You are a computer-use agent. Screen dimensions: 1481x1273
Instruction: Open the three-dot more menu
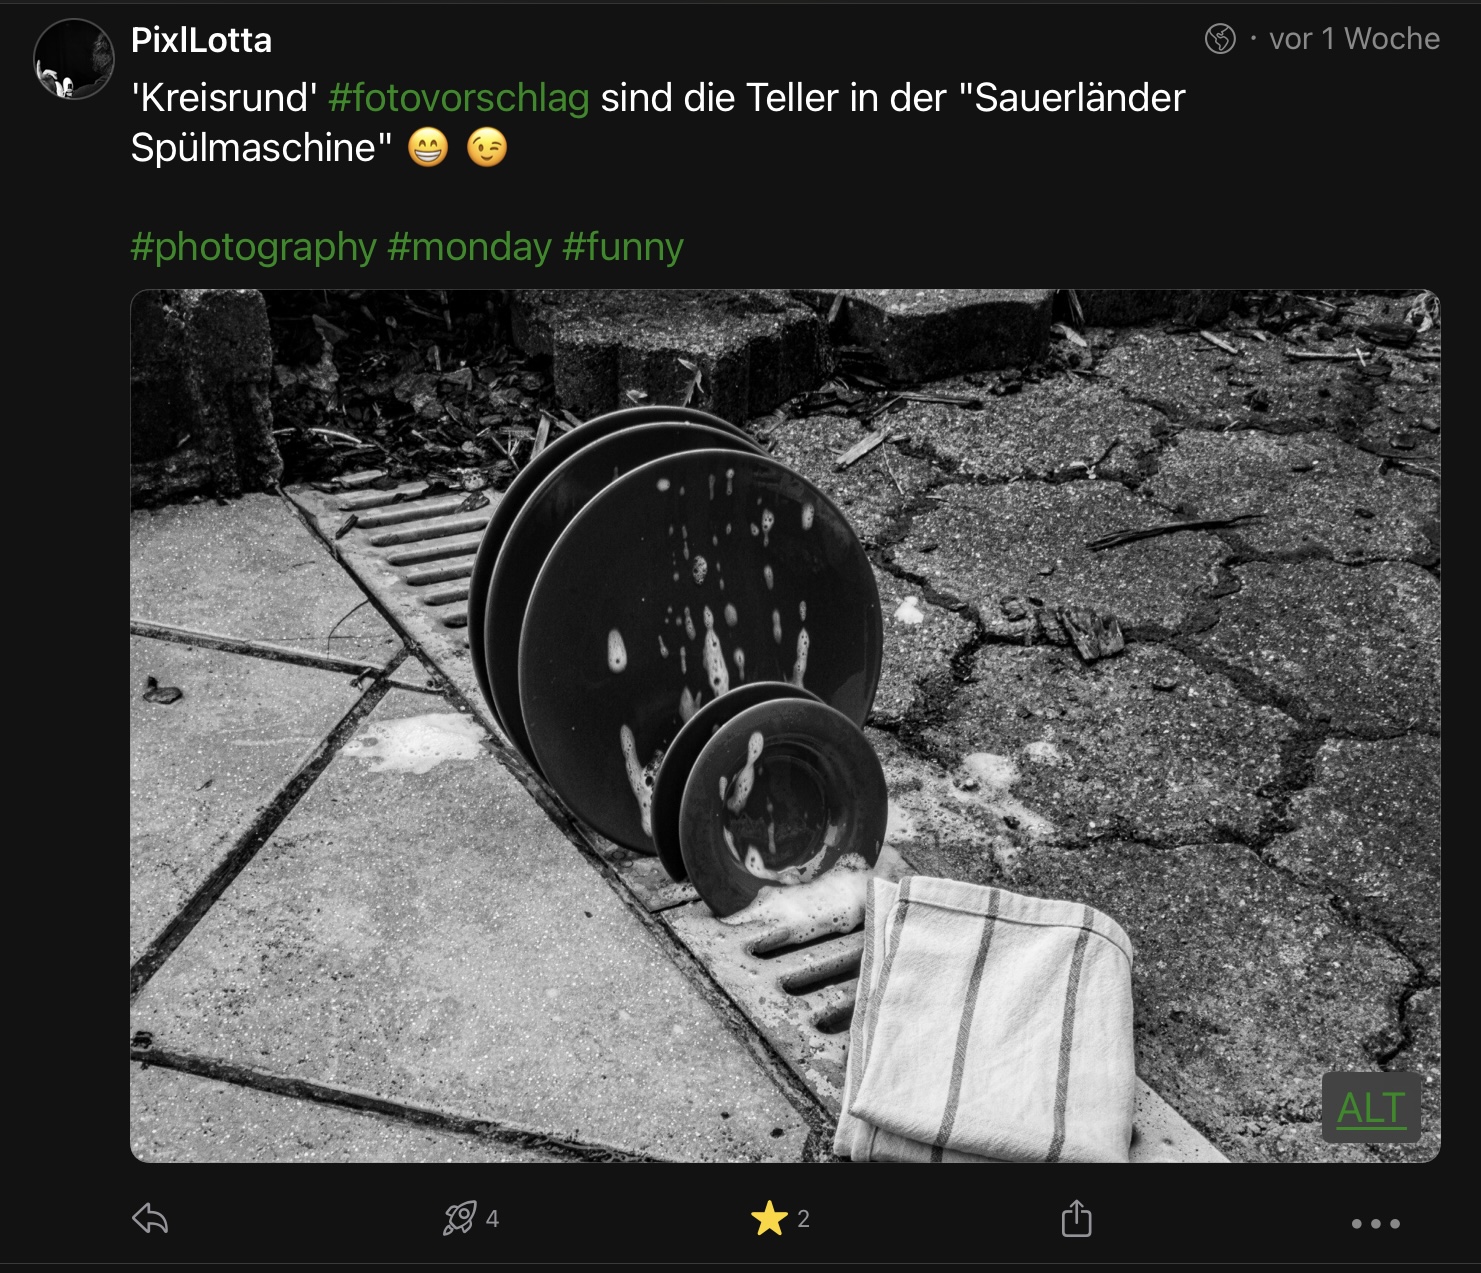click(x=1376, y=1223)
